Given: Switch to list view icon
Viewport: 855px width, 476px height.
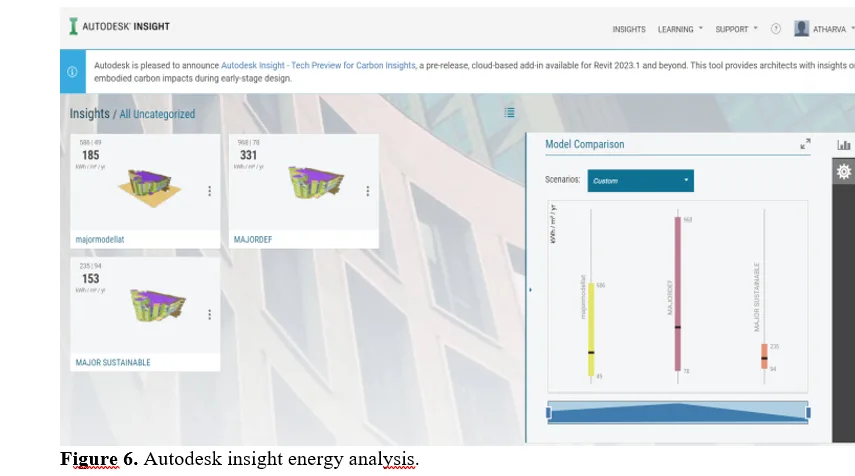Looking at the screenshot, I should pos(509,113).
